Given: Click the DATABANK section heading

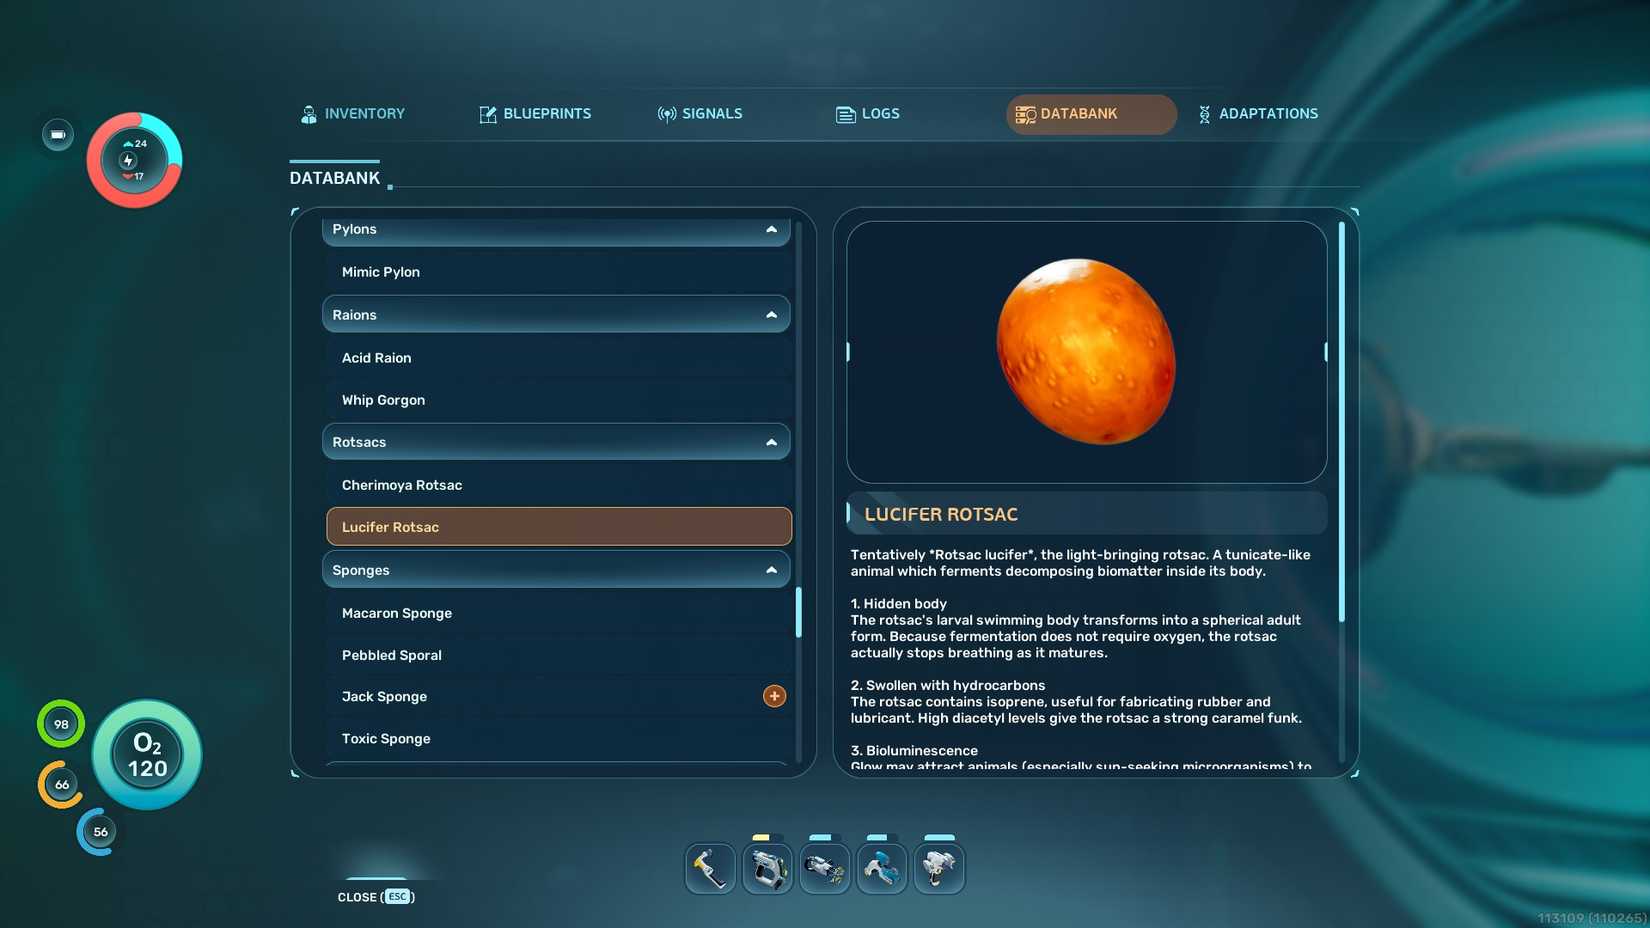Looking at the screenshot, I should [335, 178].
